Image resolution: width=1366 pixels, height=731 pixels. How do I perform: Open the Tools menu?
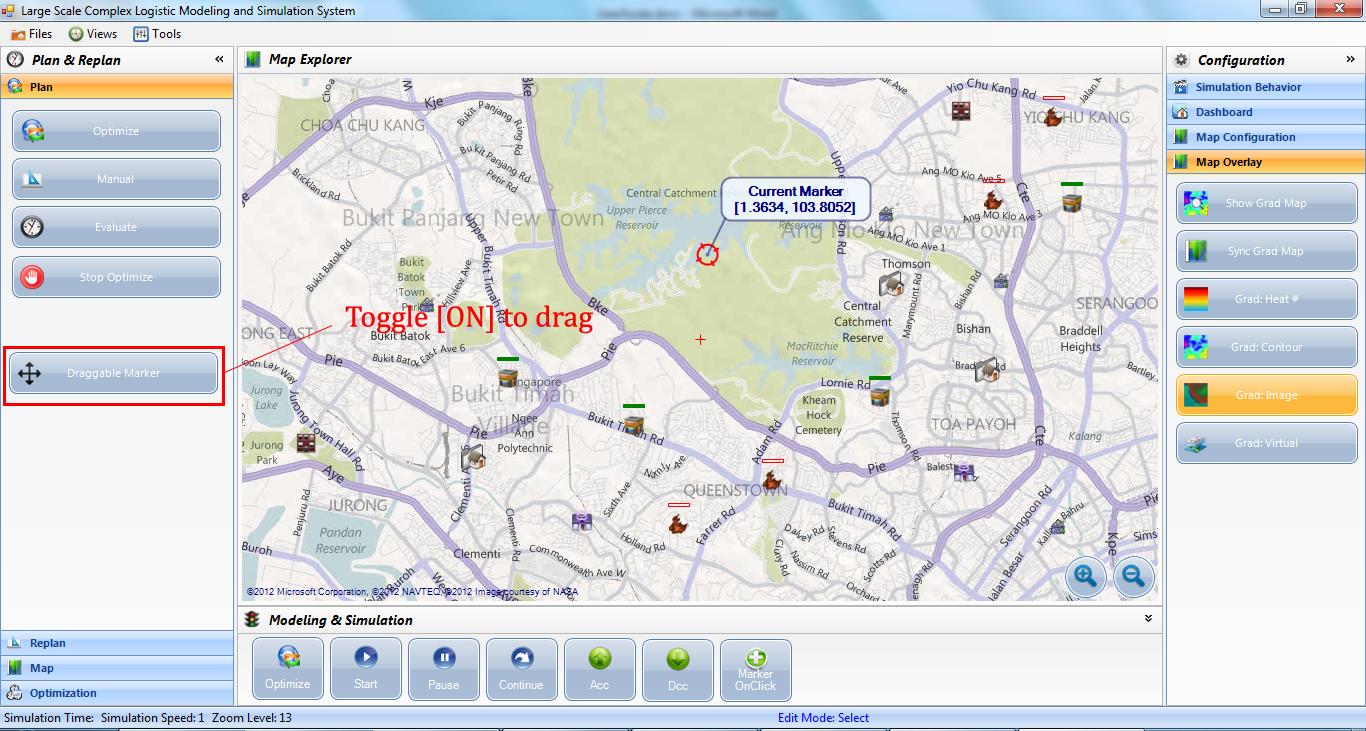pos(160,33)
